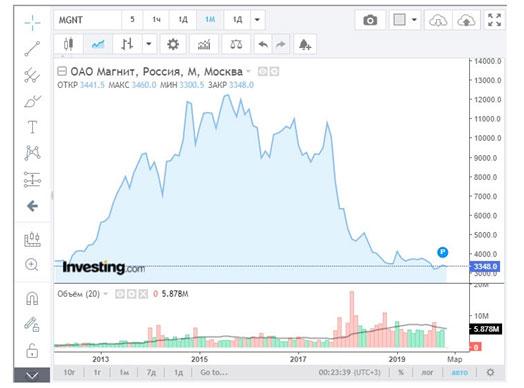Viewport: 524px width, 388px height.
Task: Select bars chart style
Action: 127,44
